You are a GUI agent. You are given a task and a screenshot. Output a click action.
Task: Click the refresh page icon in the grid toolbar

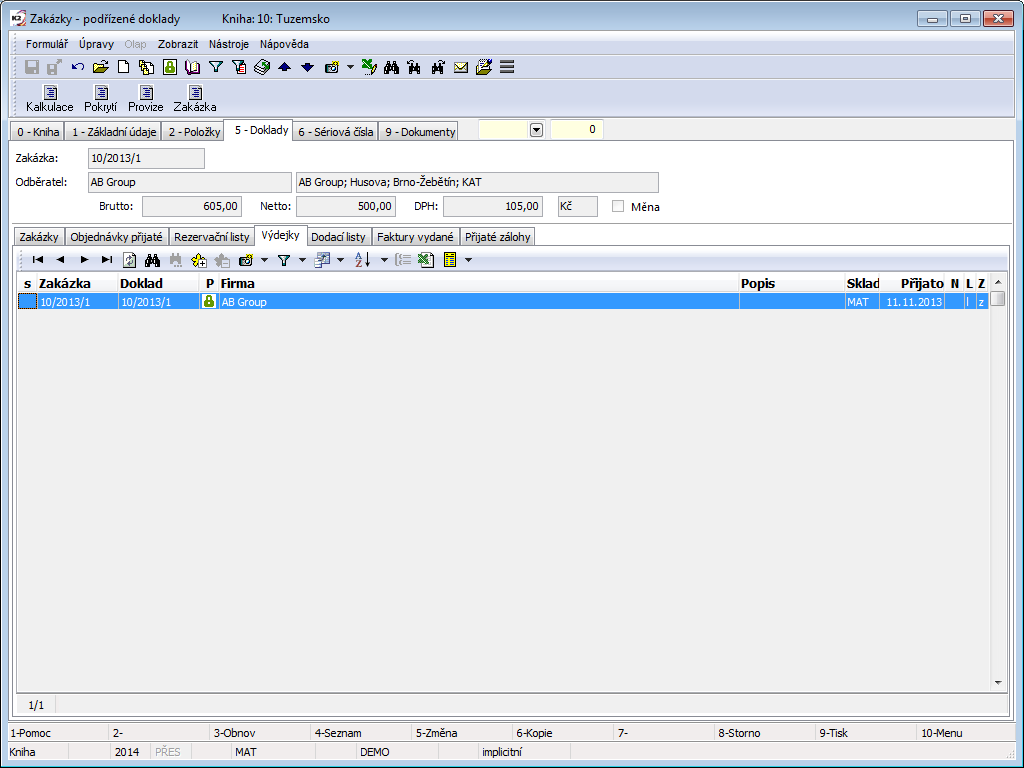(129, 260)
